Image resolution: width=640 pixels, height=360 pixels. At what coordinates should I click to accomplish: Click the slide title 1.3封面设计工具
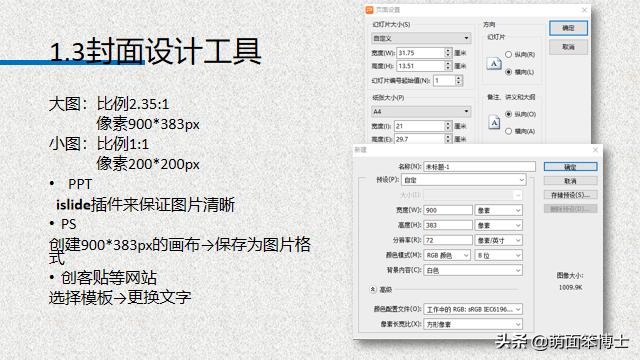point(155,51)
